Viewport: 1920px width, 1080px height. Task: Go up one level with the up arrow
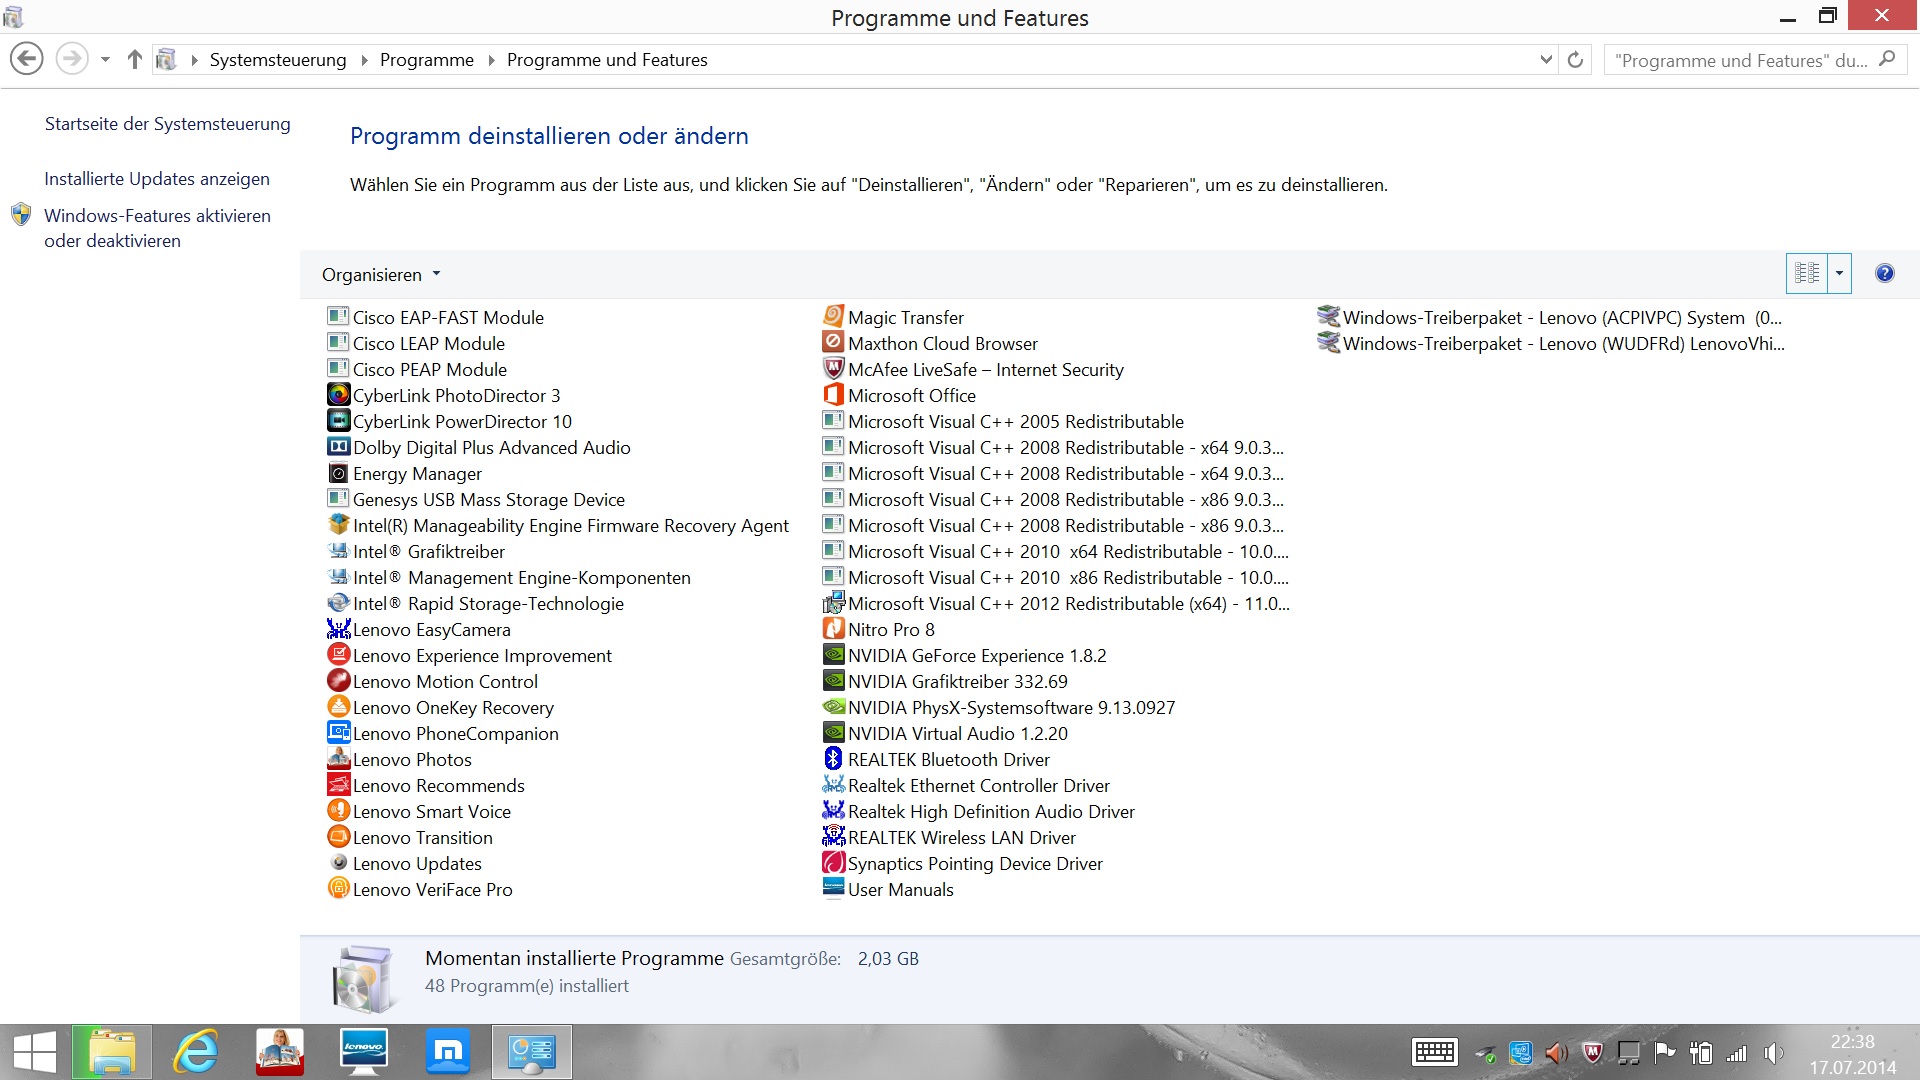coord(135,60)
